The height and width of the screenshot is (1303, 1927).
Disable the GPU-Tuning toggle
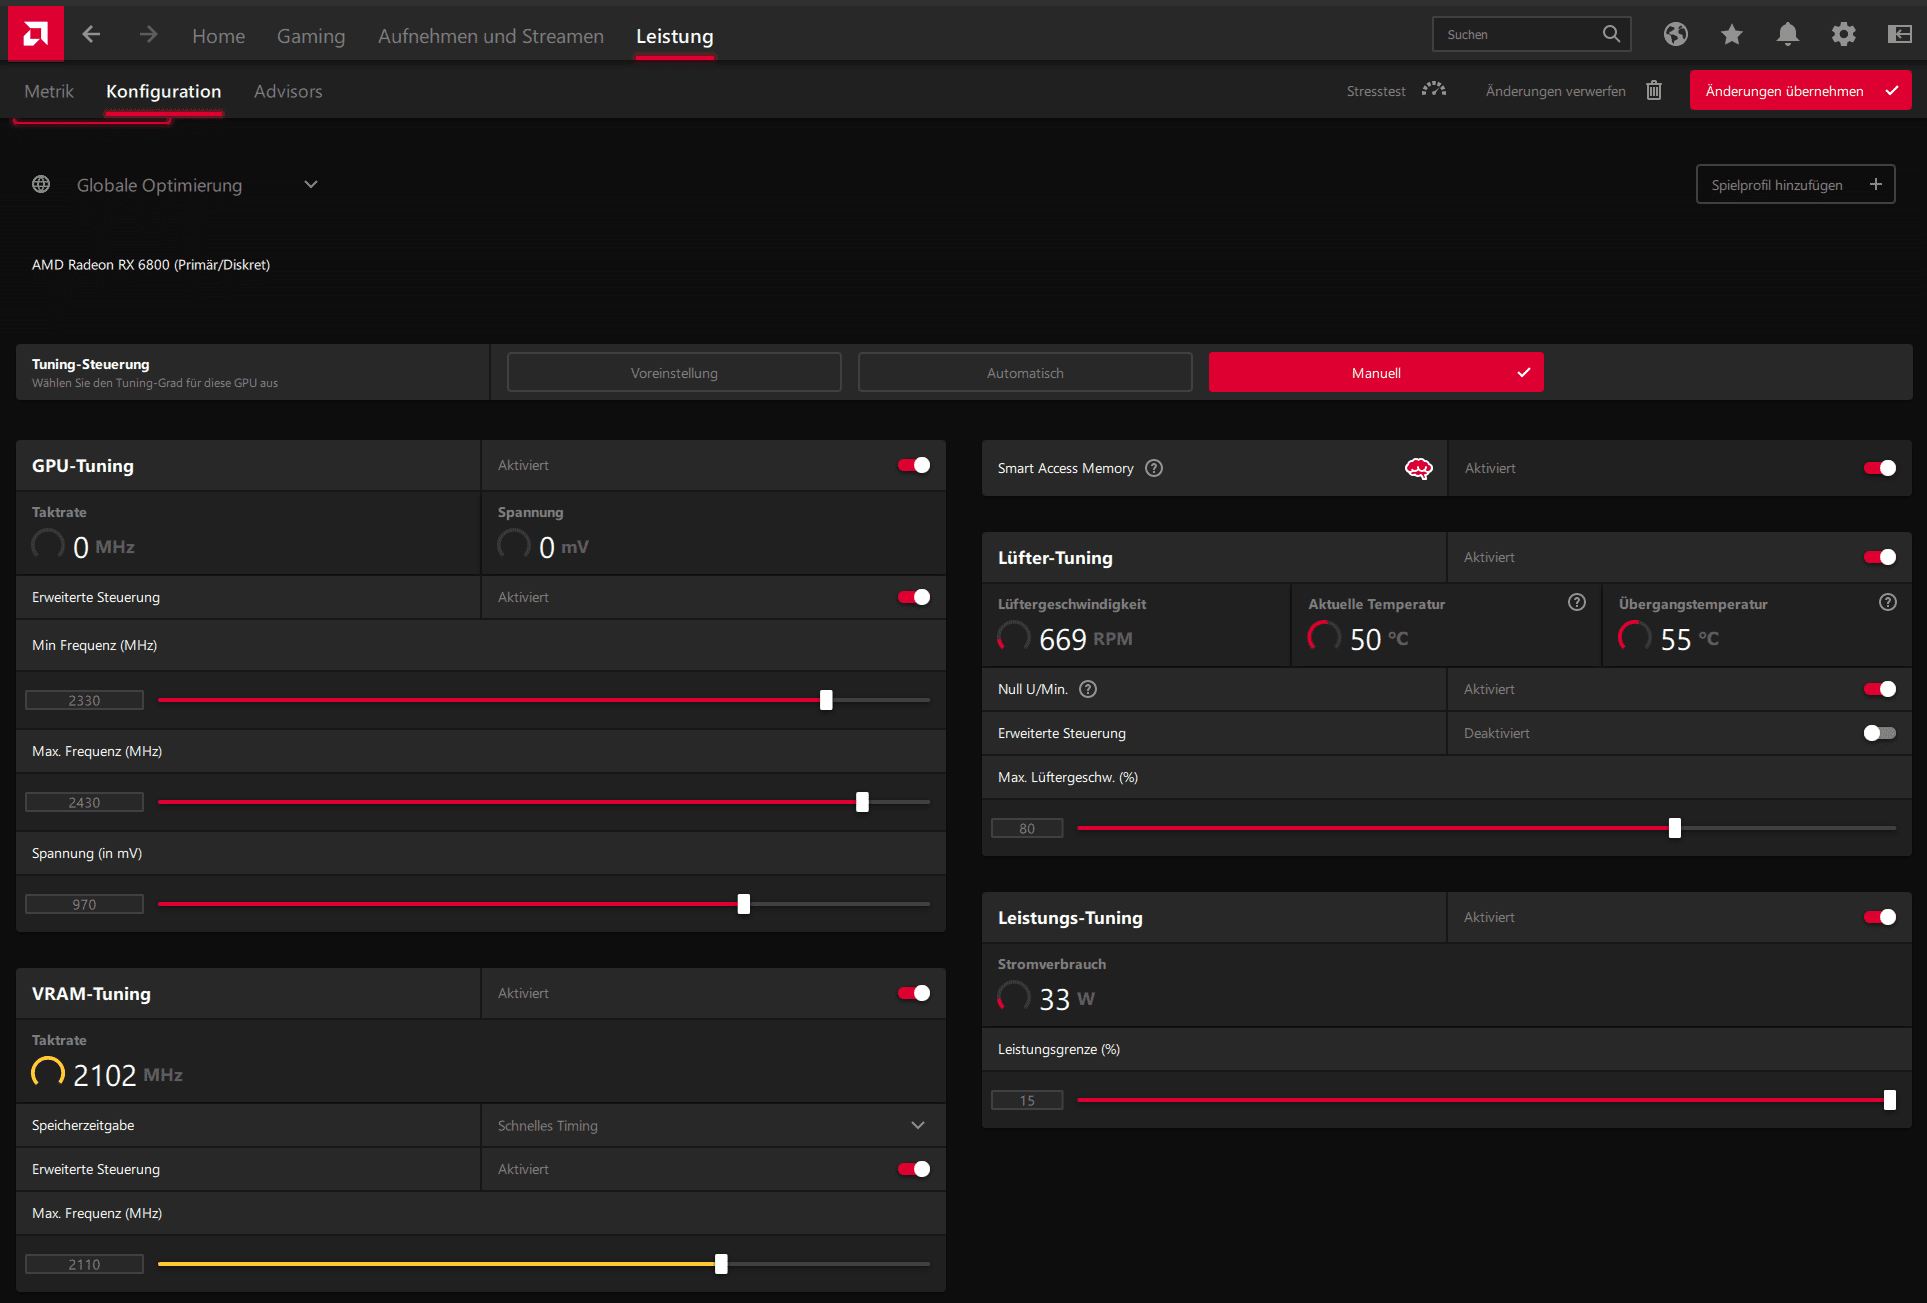click(913, 465)
